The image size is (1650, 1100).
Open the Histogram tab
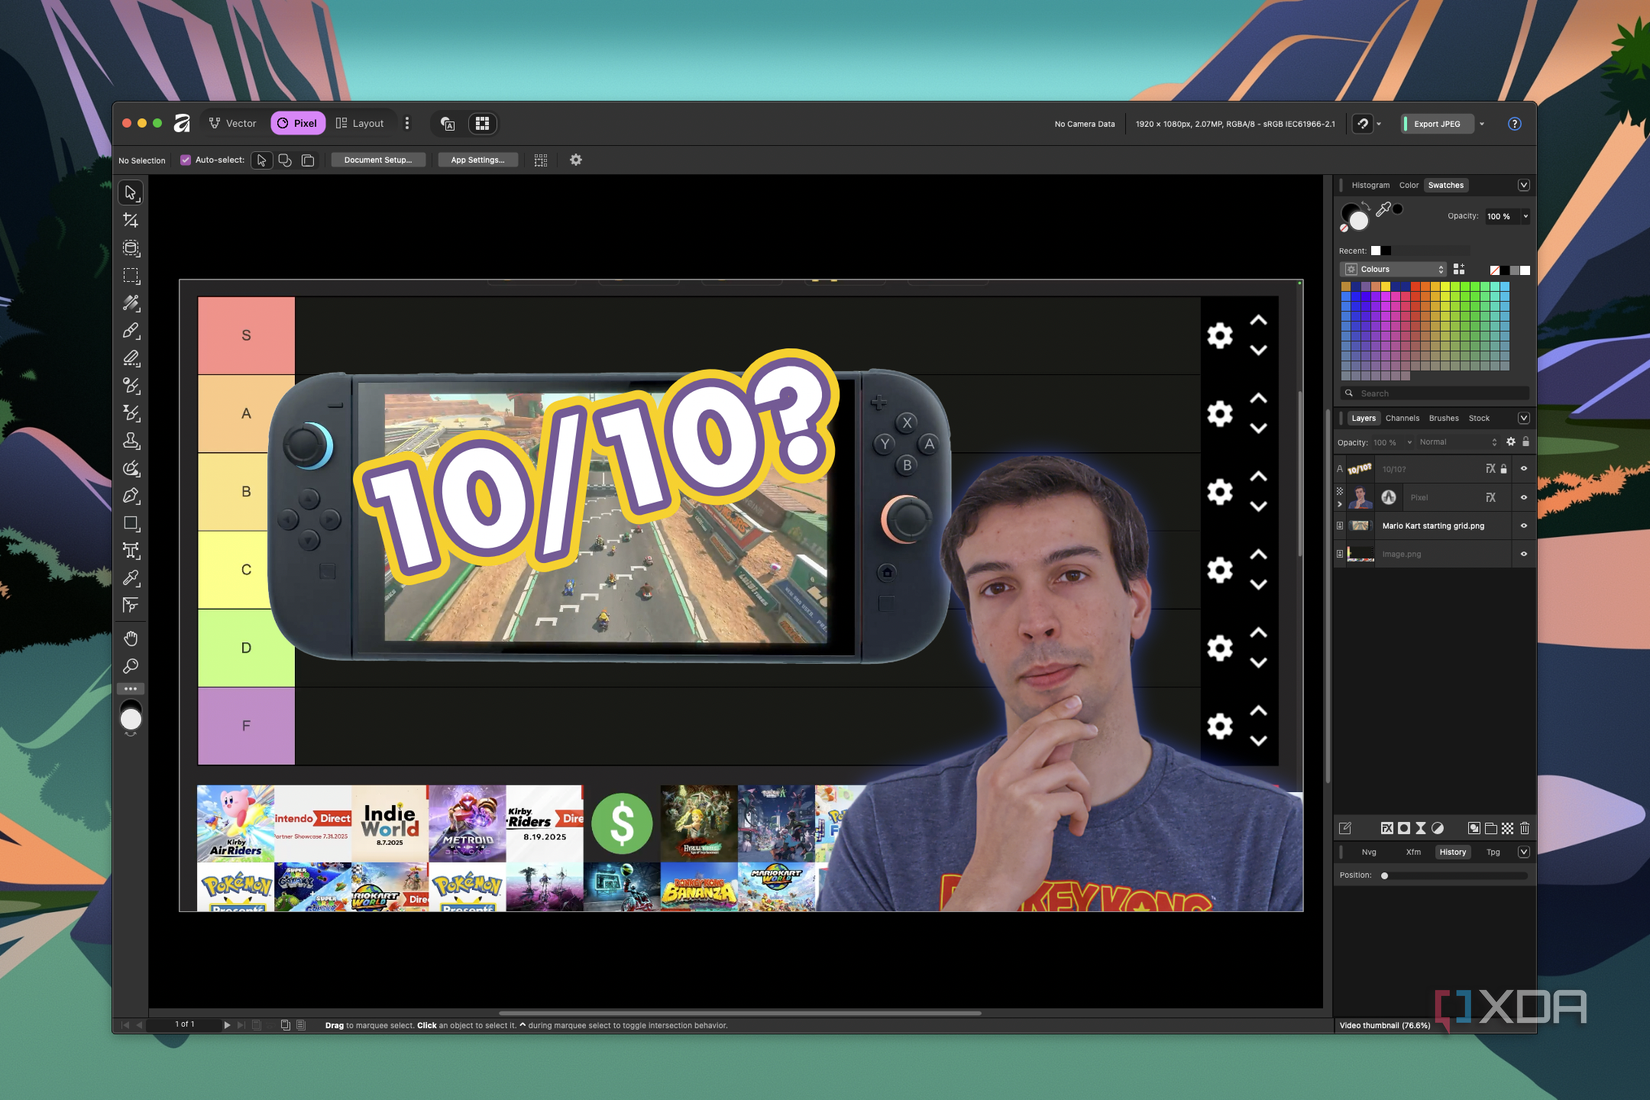[1370, 185]
